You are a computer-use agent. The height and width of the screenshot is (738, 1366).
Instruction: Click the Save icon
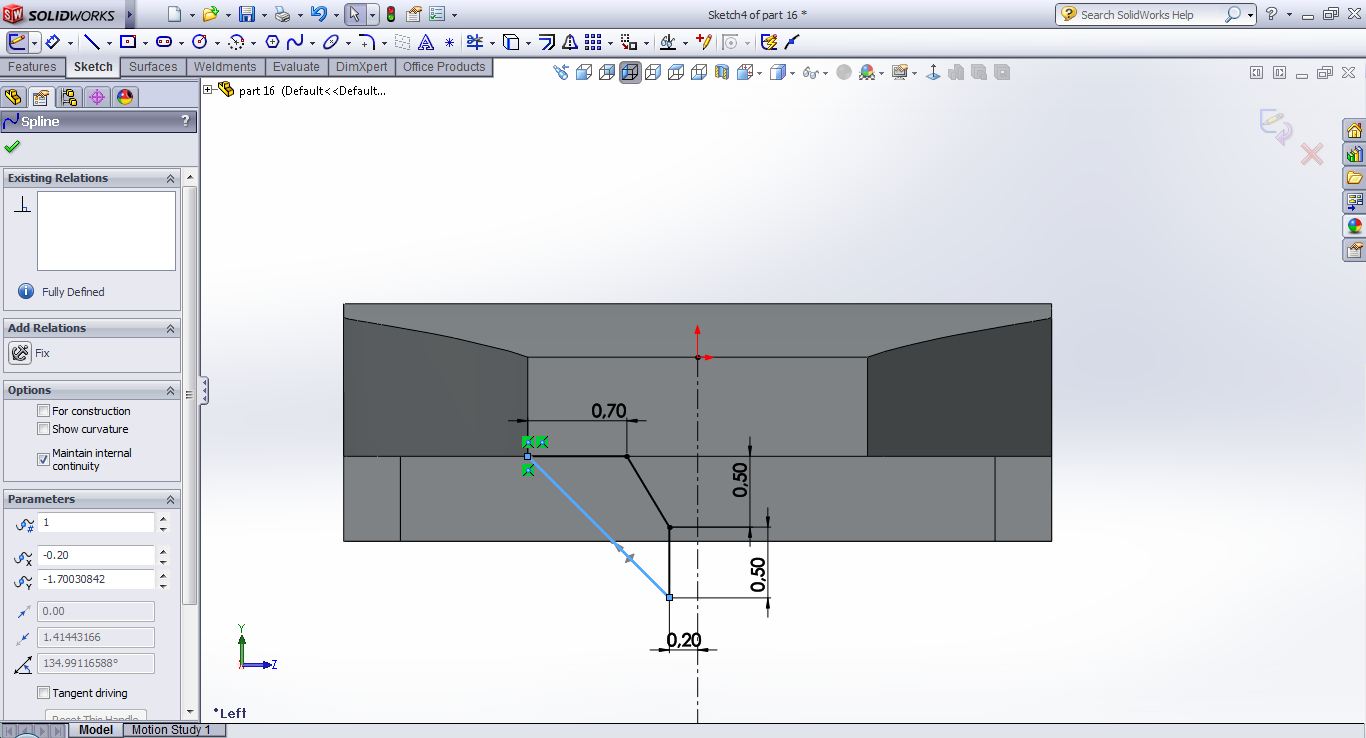246,14
